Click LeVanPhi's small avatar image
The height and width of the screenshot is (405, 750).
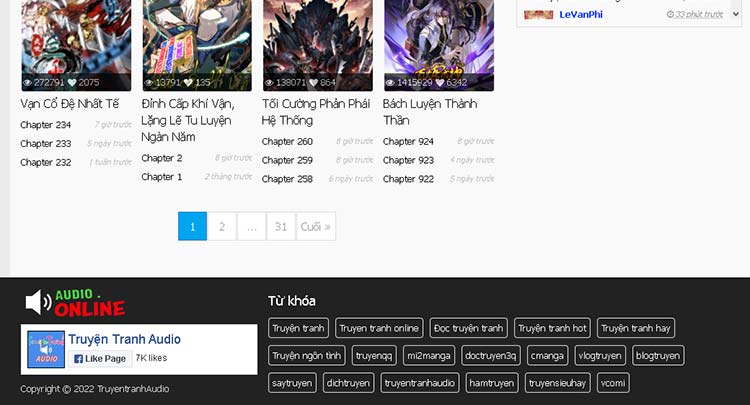[x=538, y=15]
